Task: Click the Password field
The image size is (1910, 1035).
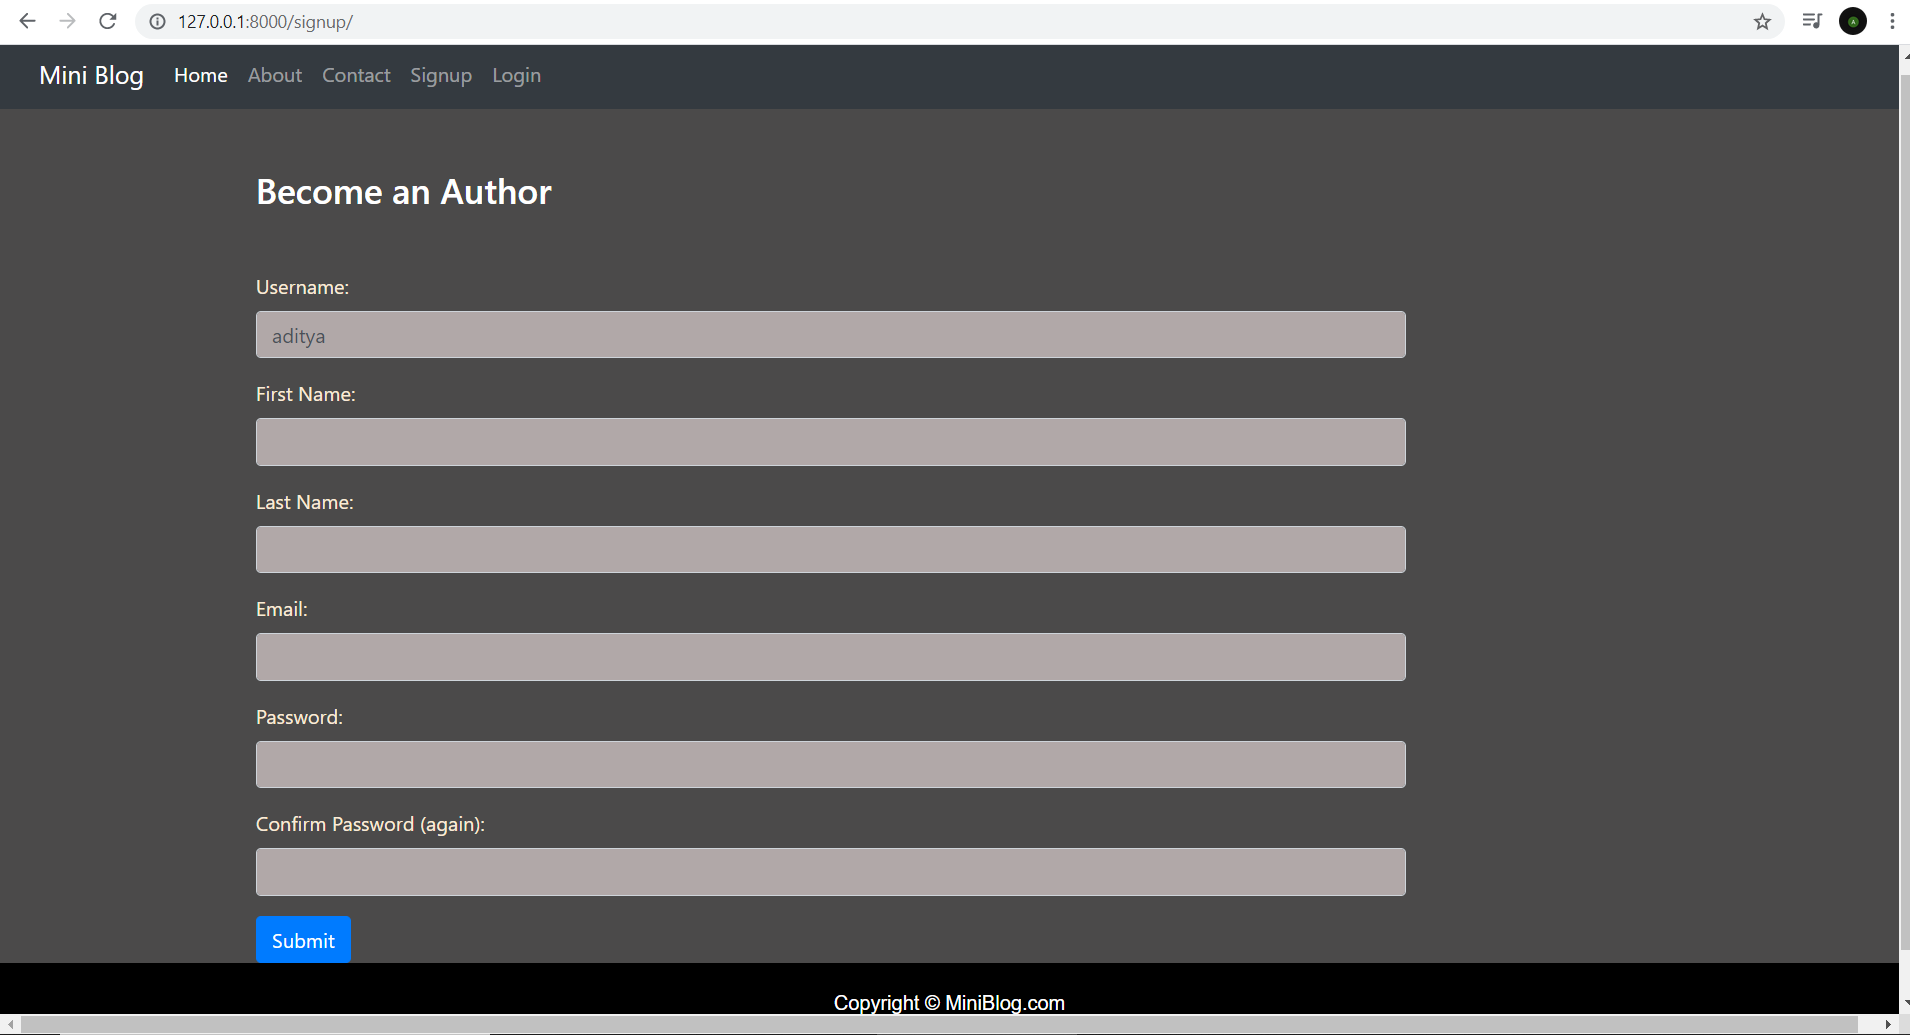Action: point(830,765)
